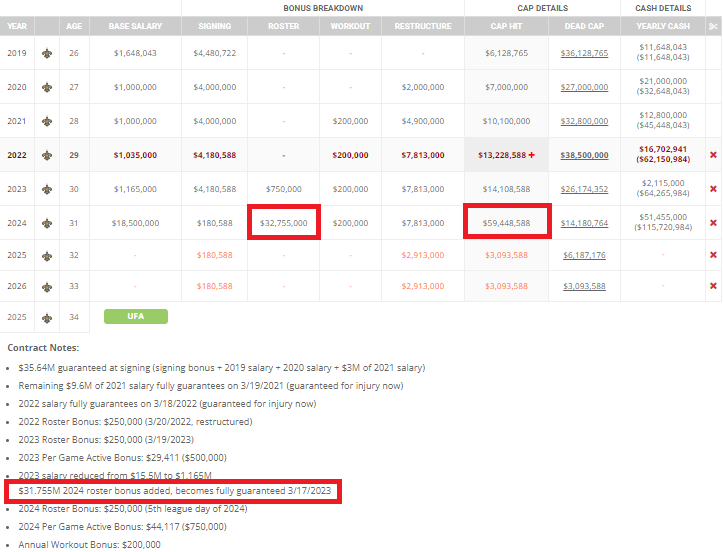
Task: Open the $27,000,000 dead cap link
Action: click(x=584, y=87)
